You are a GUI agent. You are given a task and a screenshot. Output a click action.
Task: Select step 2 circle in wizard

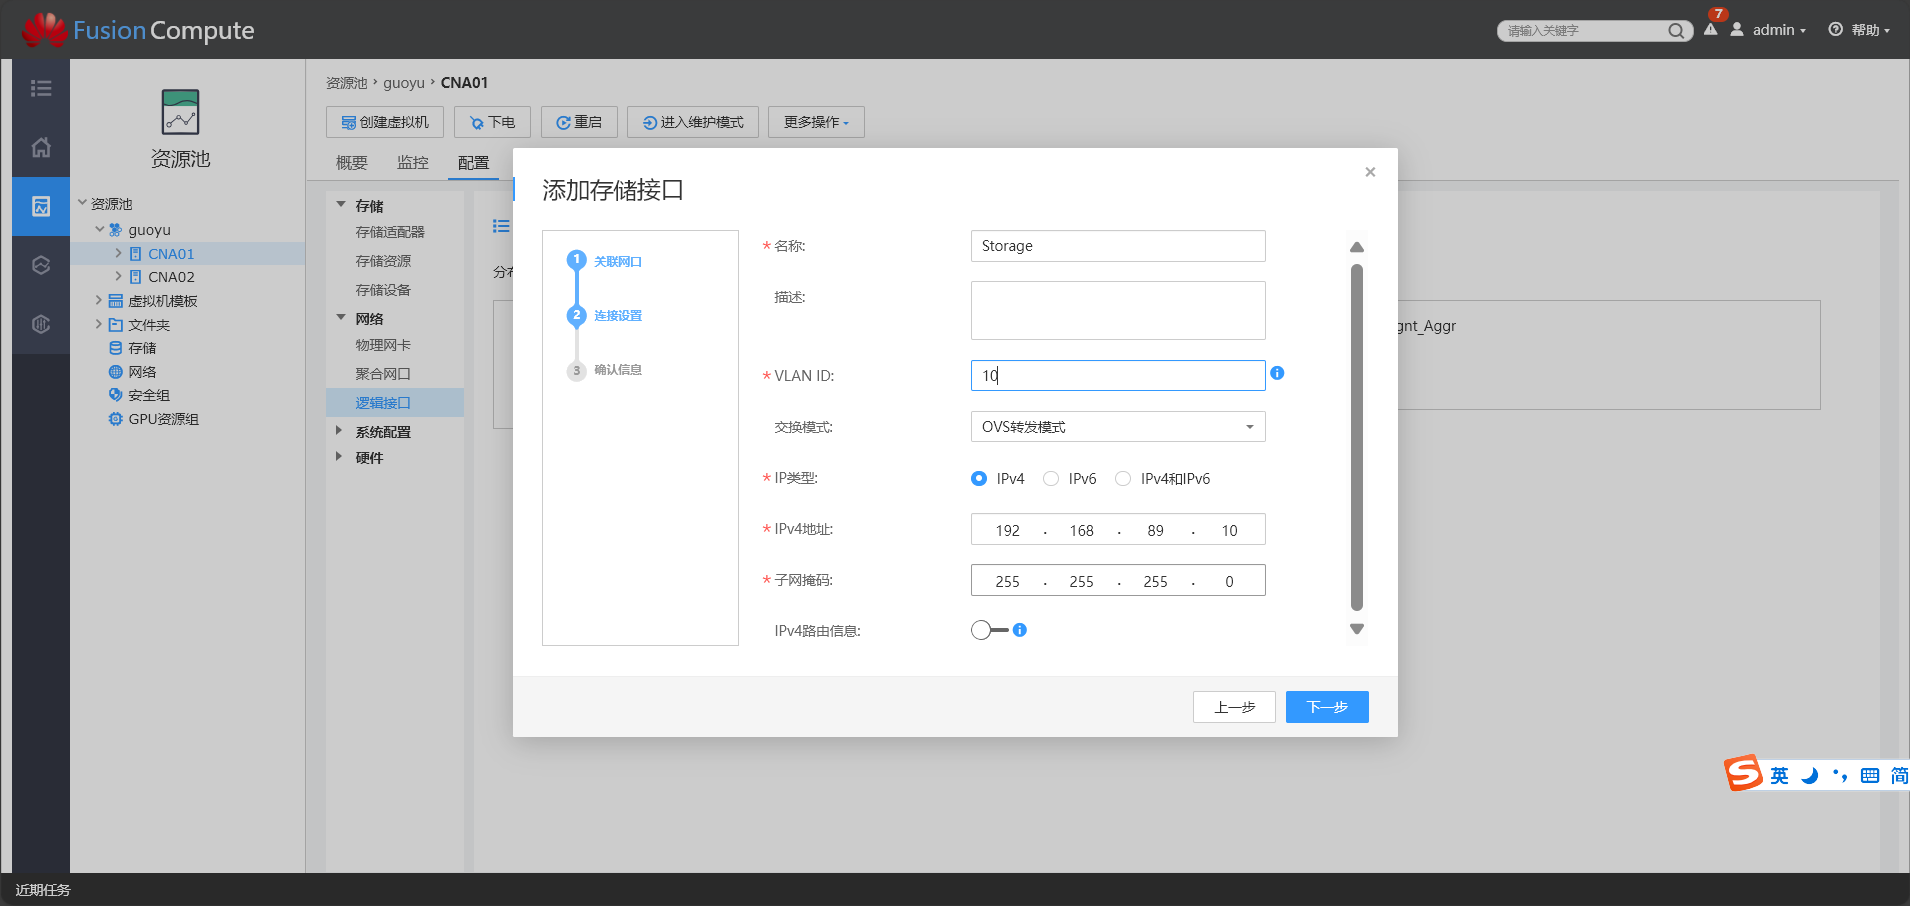pyautogui.click(x=576, y=315)
